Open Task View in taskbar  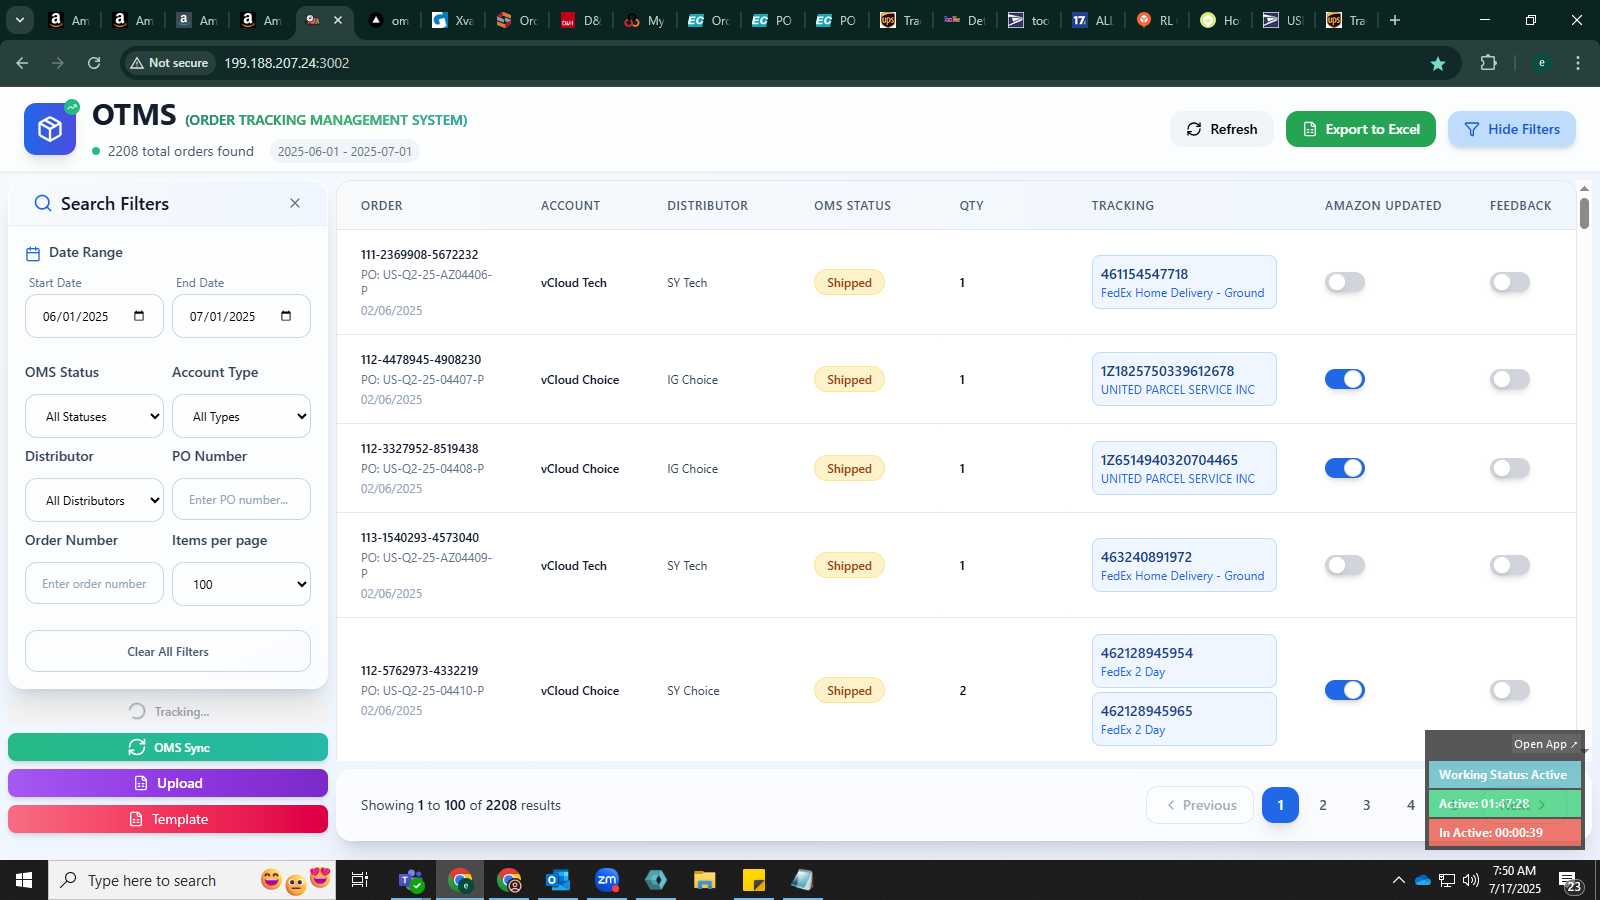coord(360,880)
